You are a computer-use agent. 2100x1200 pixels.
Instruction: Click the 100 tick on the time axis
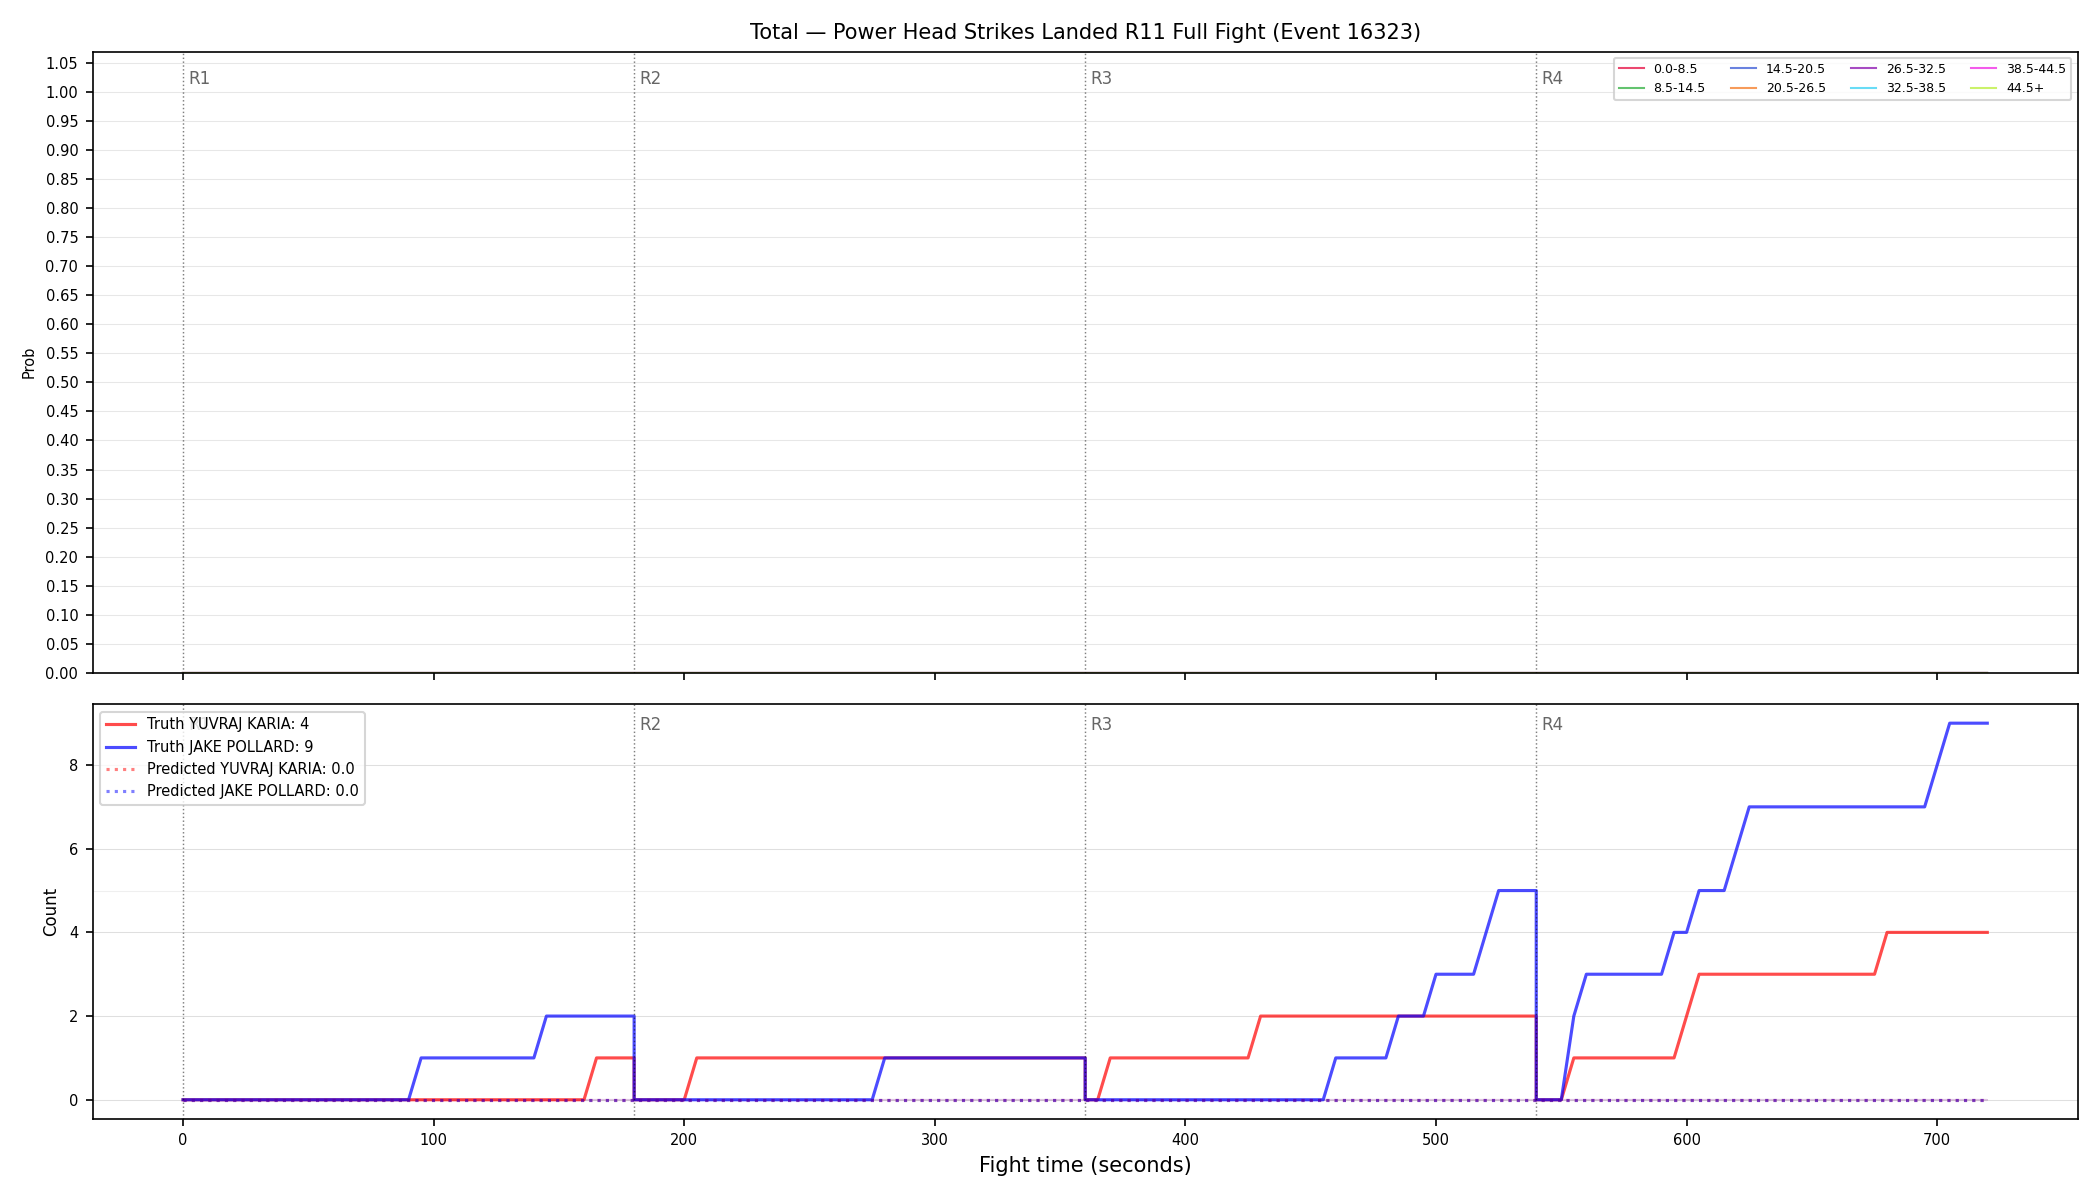[x=433, y=1138]
